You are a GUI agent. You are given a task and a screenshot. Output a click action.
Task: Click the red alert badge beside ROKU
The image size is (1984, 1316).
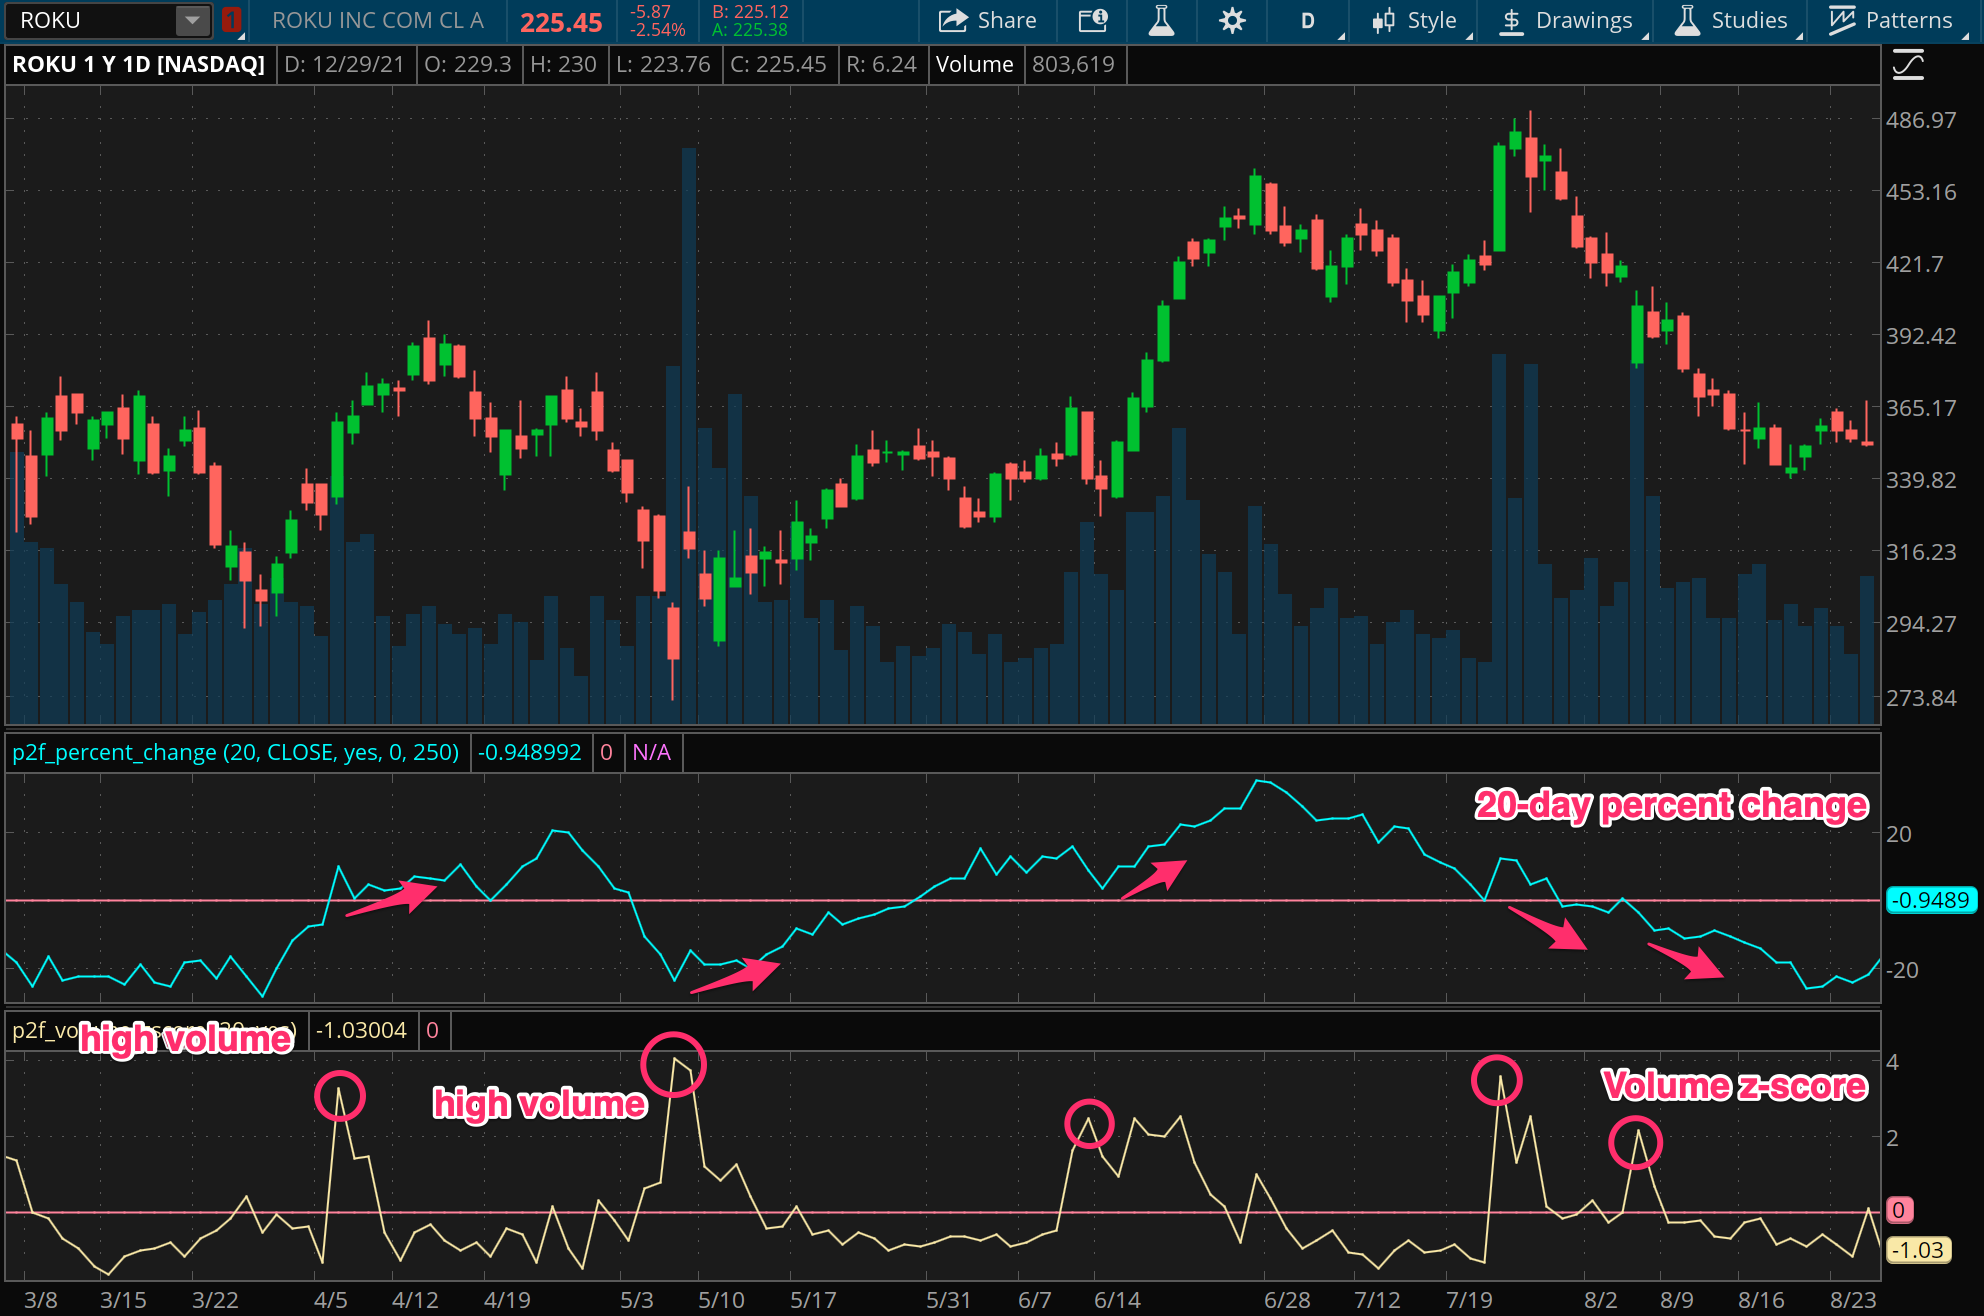click(x=231, y=20)
